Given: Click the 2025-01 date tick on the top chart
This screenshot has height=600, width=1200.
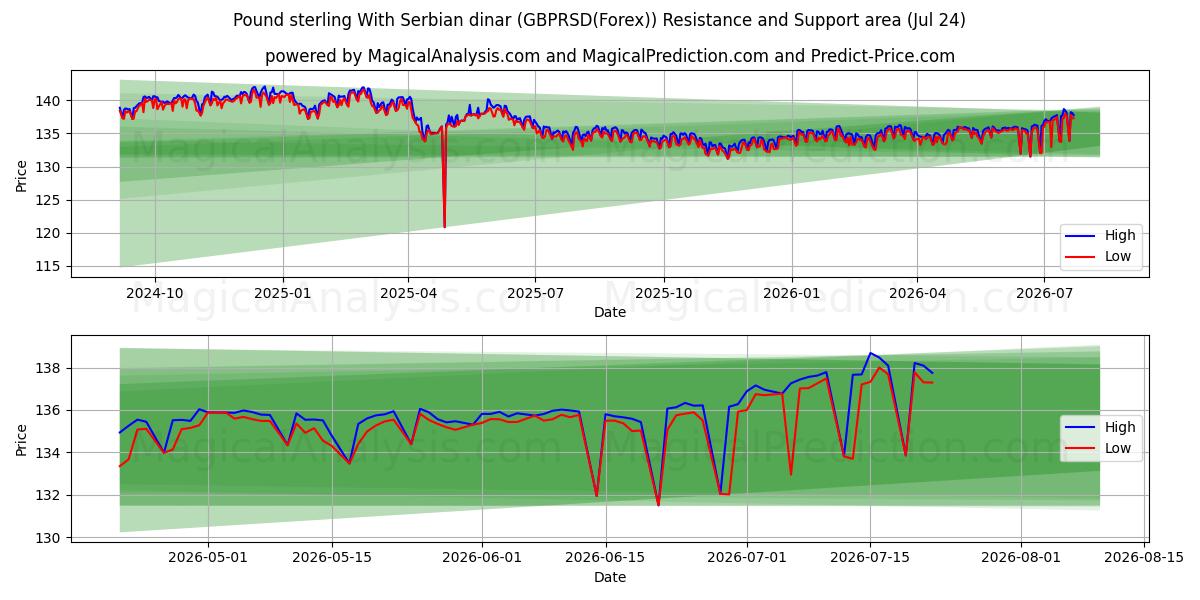Looking at the screenshot, I should (x=283, y=294).
